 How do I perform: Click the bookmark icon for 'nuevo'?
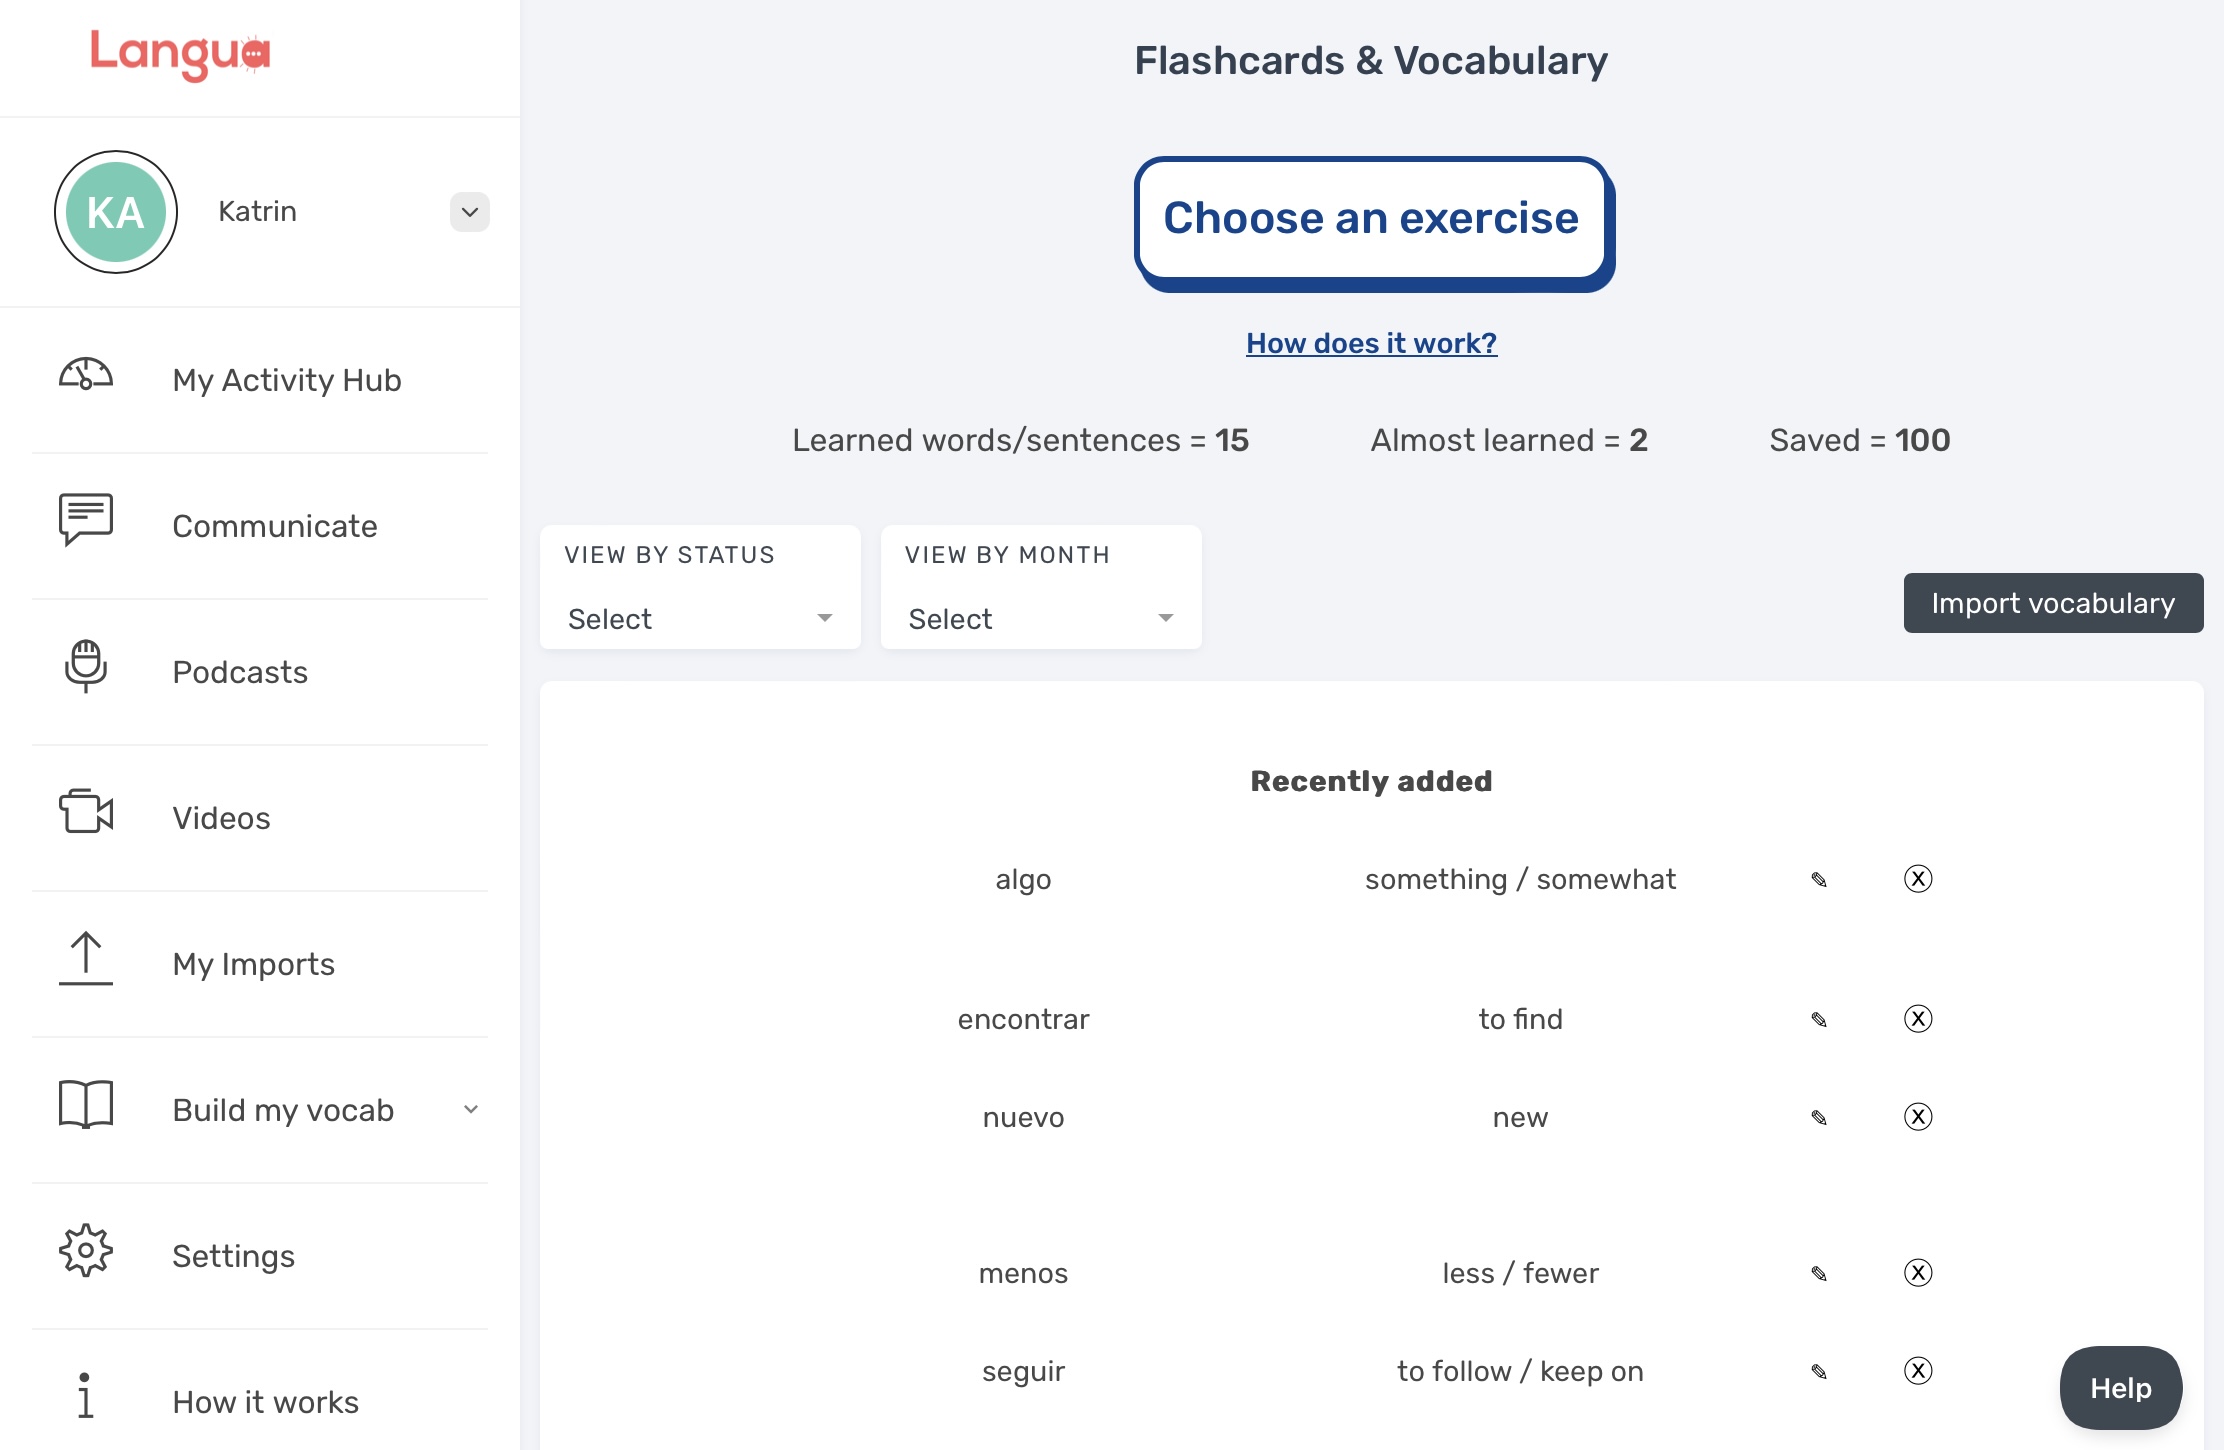pyautogui.click(x=1817, y=1116)
